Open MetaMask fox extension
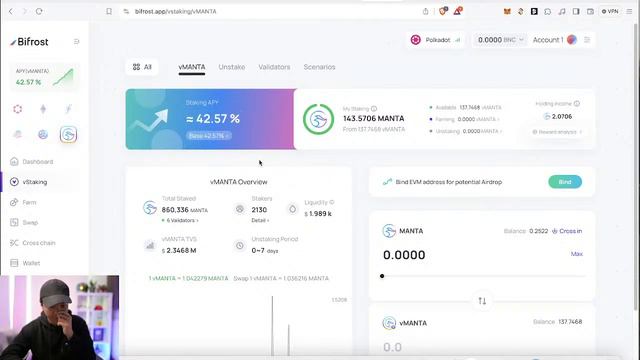The width and height of the screenshot is (640, 360). point(507,11)
